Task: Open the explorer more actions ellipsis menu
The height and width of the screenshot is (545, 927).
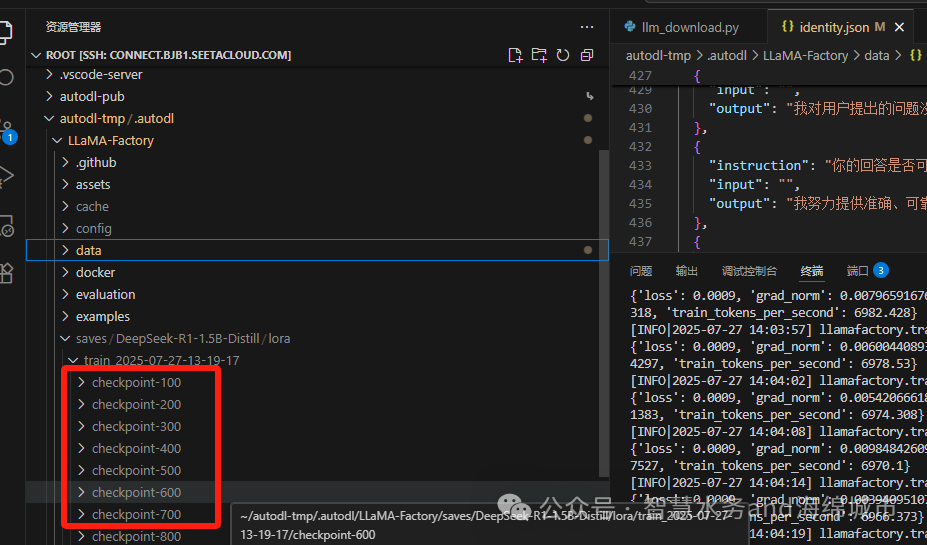Action: point(586,27)
